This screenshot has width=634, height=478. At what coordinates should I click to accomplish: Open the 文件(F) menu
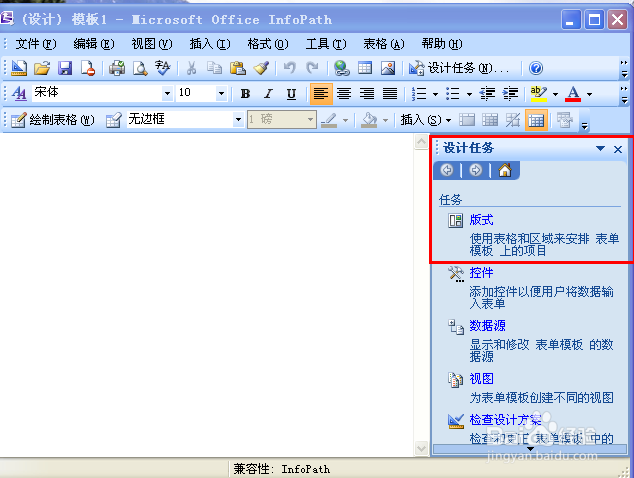tap(36, 44)
